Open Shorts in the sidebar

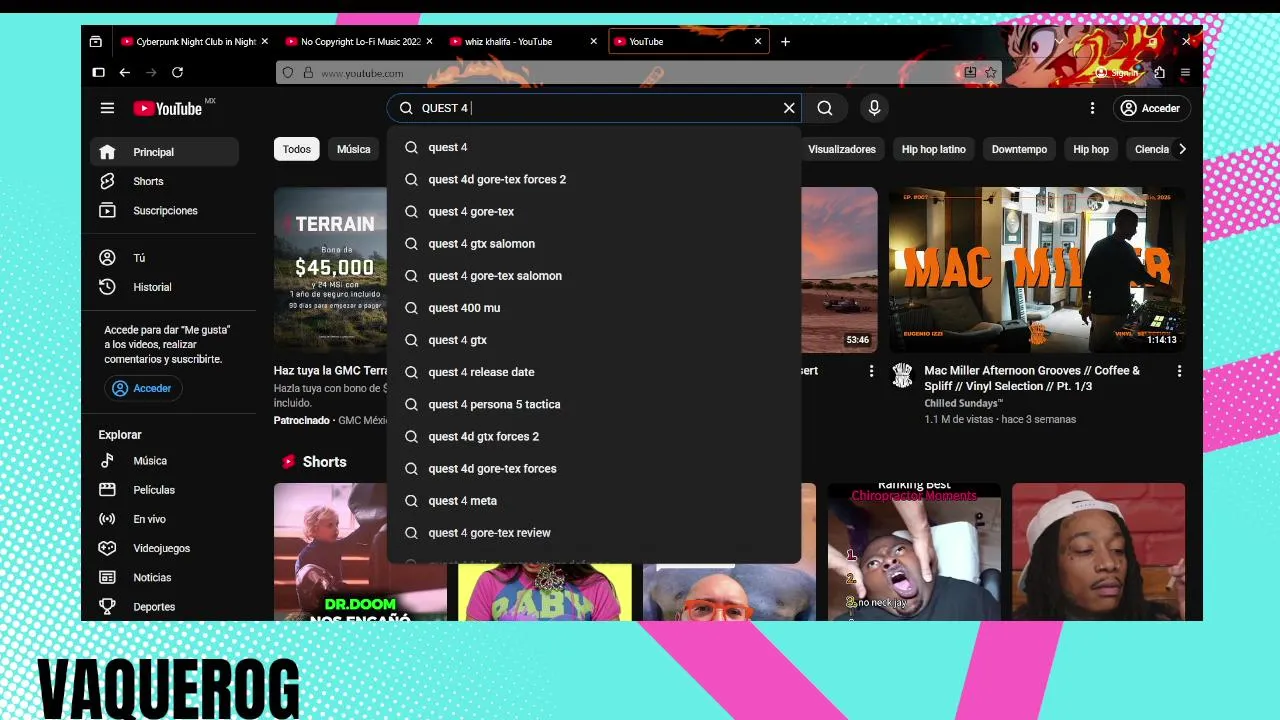pyautogui.click(x=164, y=181)
